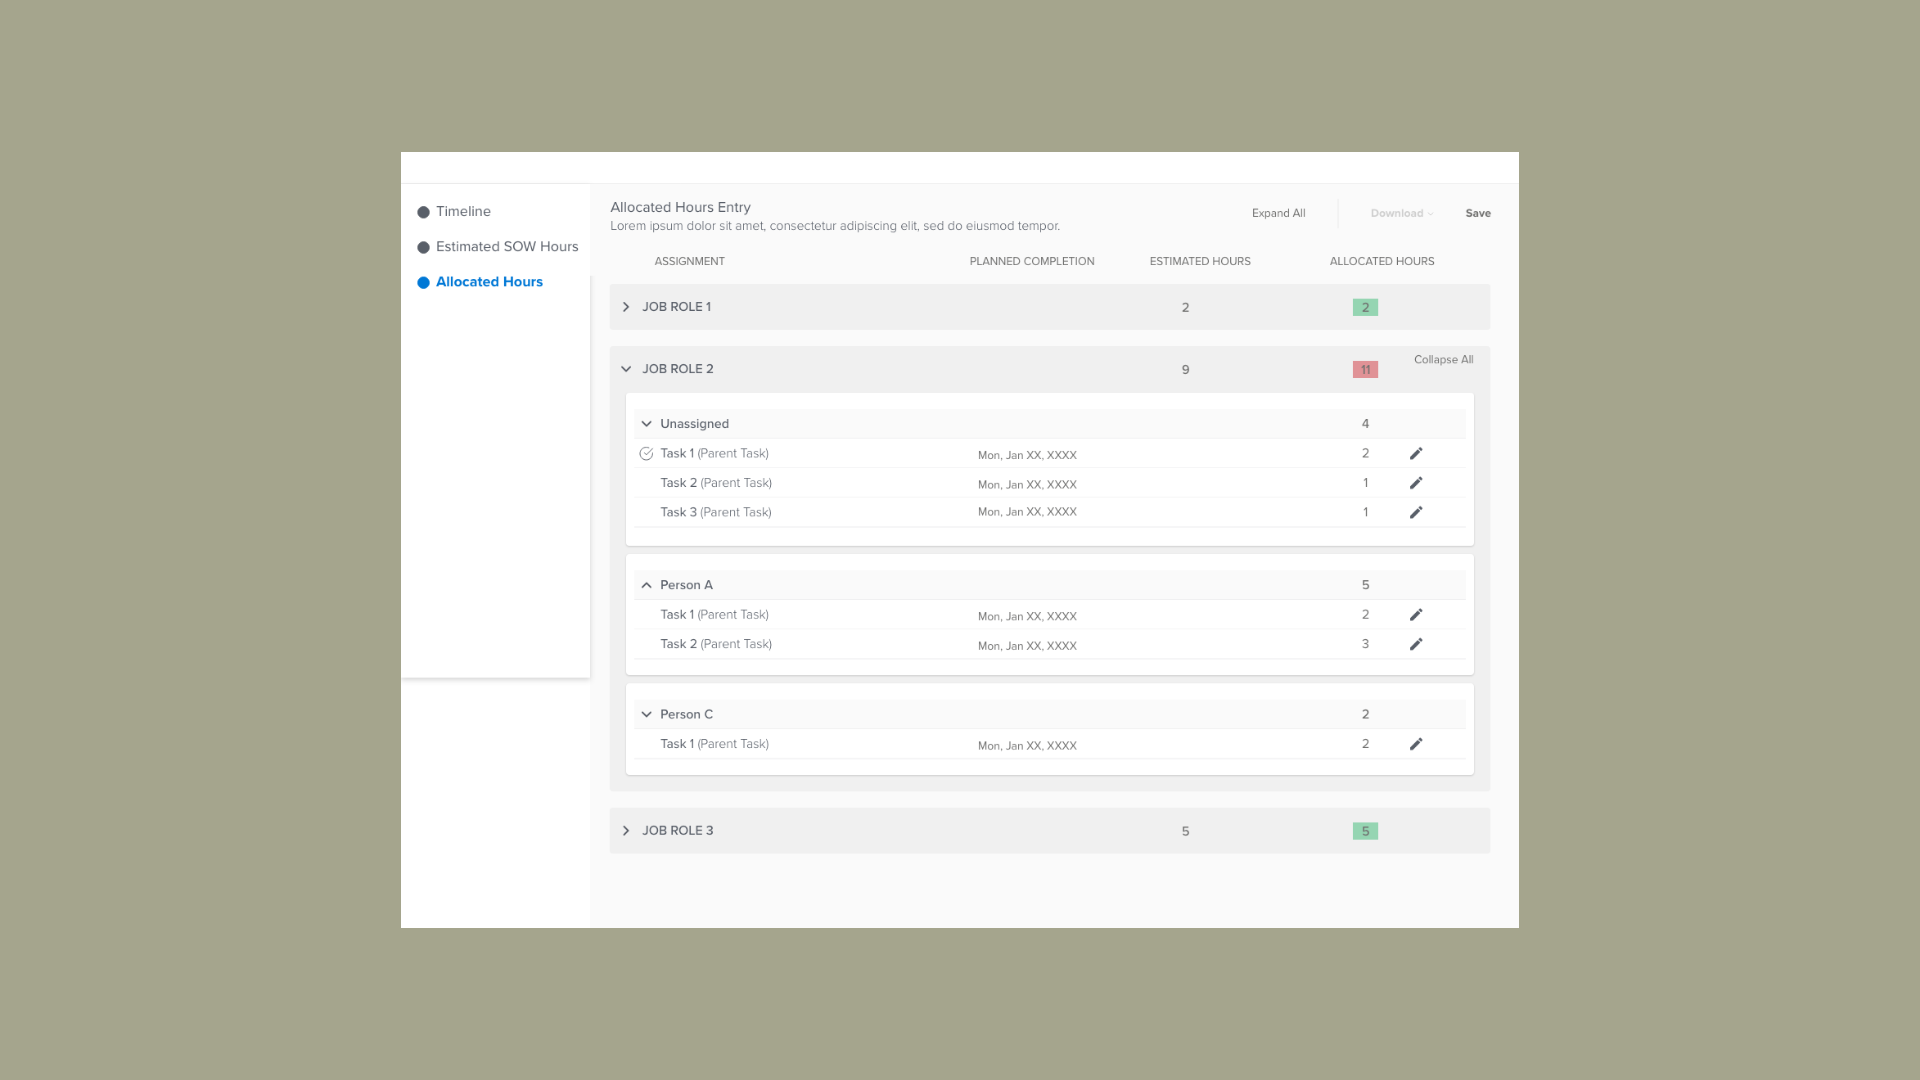Click the red 11 allocated hours badge
Image resolution: width=1920 pixels, height=1080 pixels.
1365,370
